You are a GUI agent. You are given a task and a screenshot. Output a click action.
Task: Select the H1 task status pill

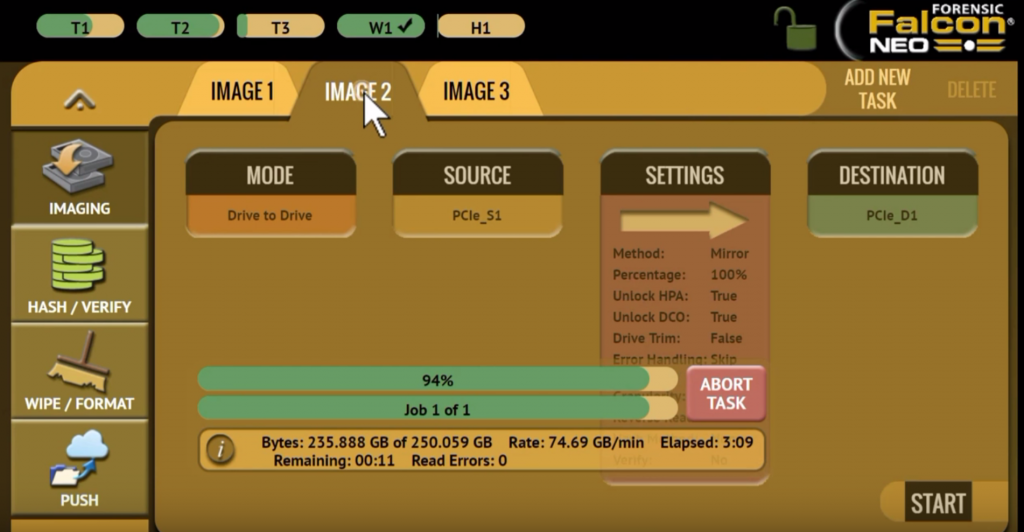coord(481,27)
